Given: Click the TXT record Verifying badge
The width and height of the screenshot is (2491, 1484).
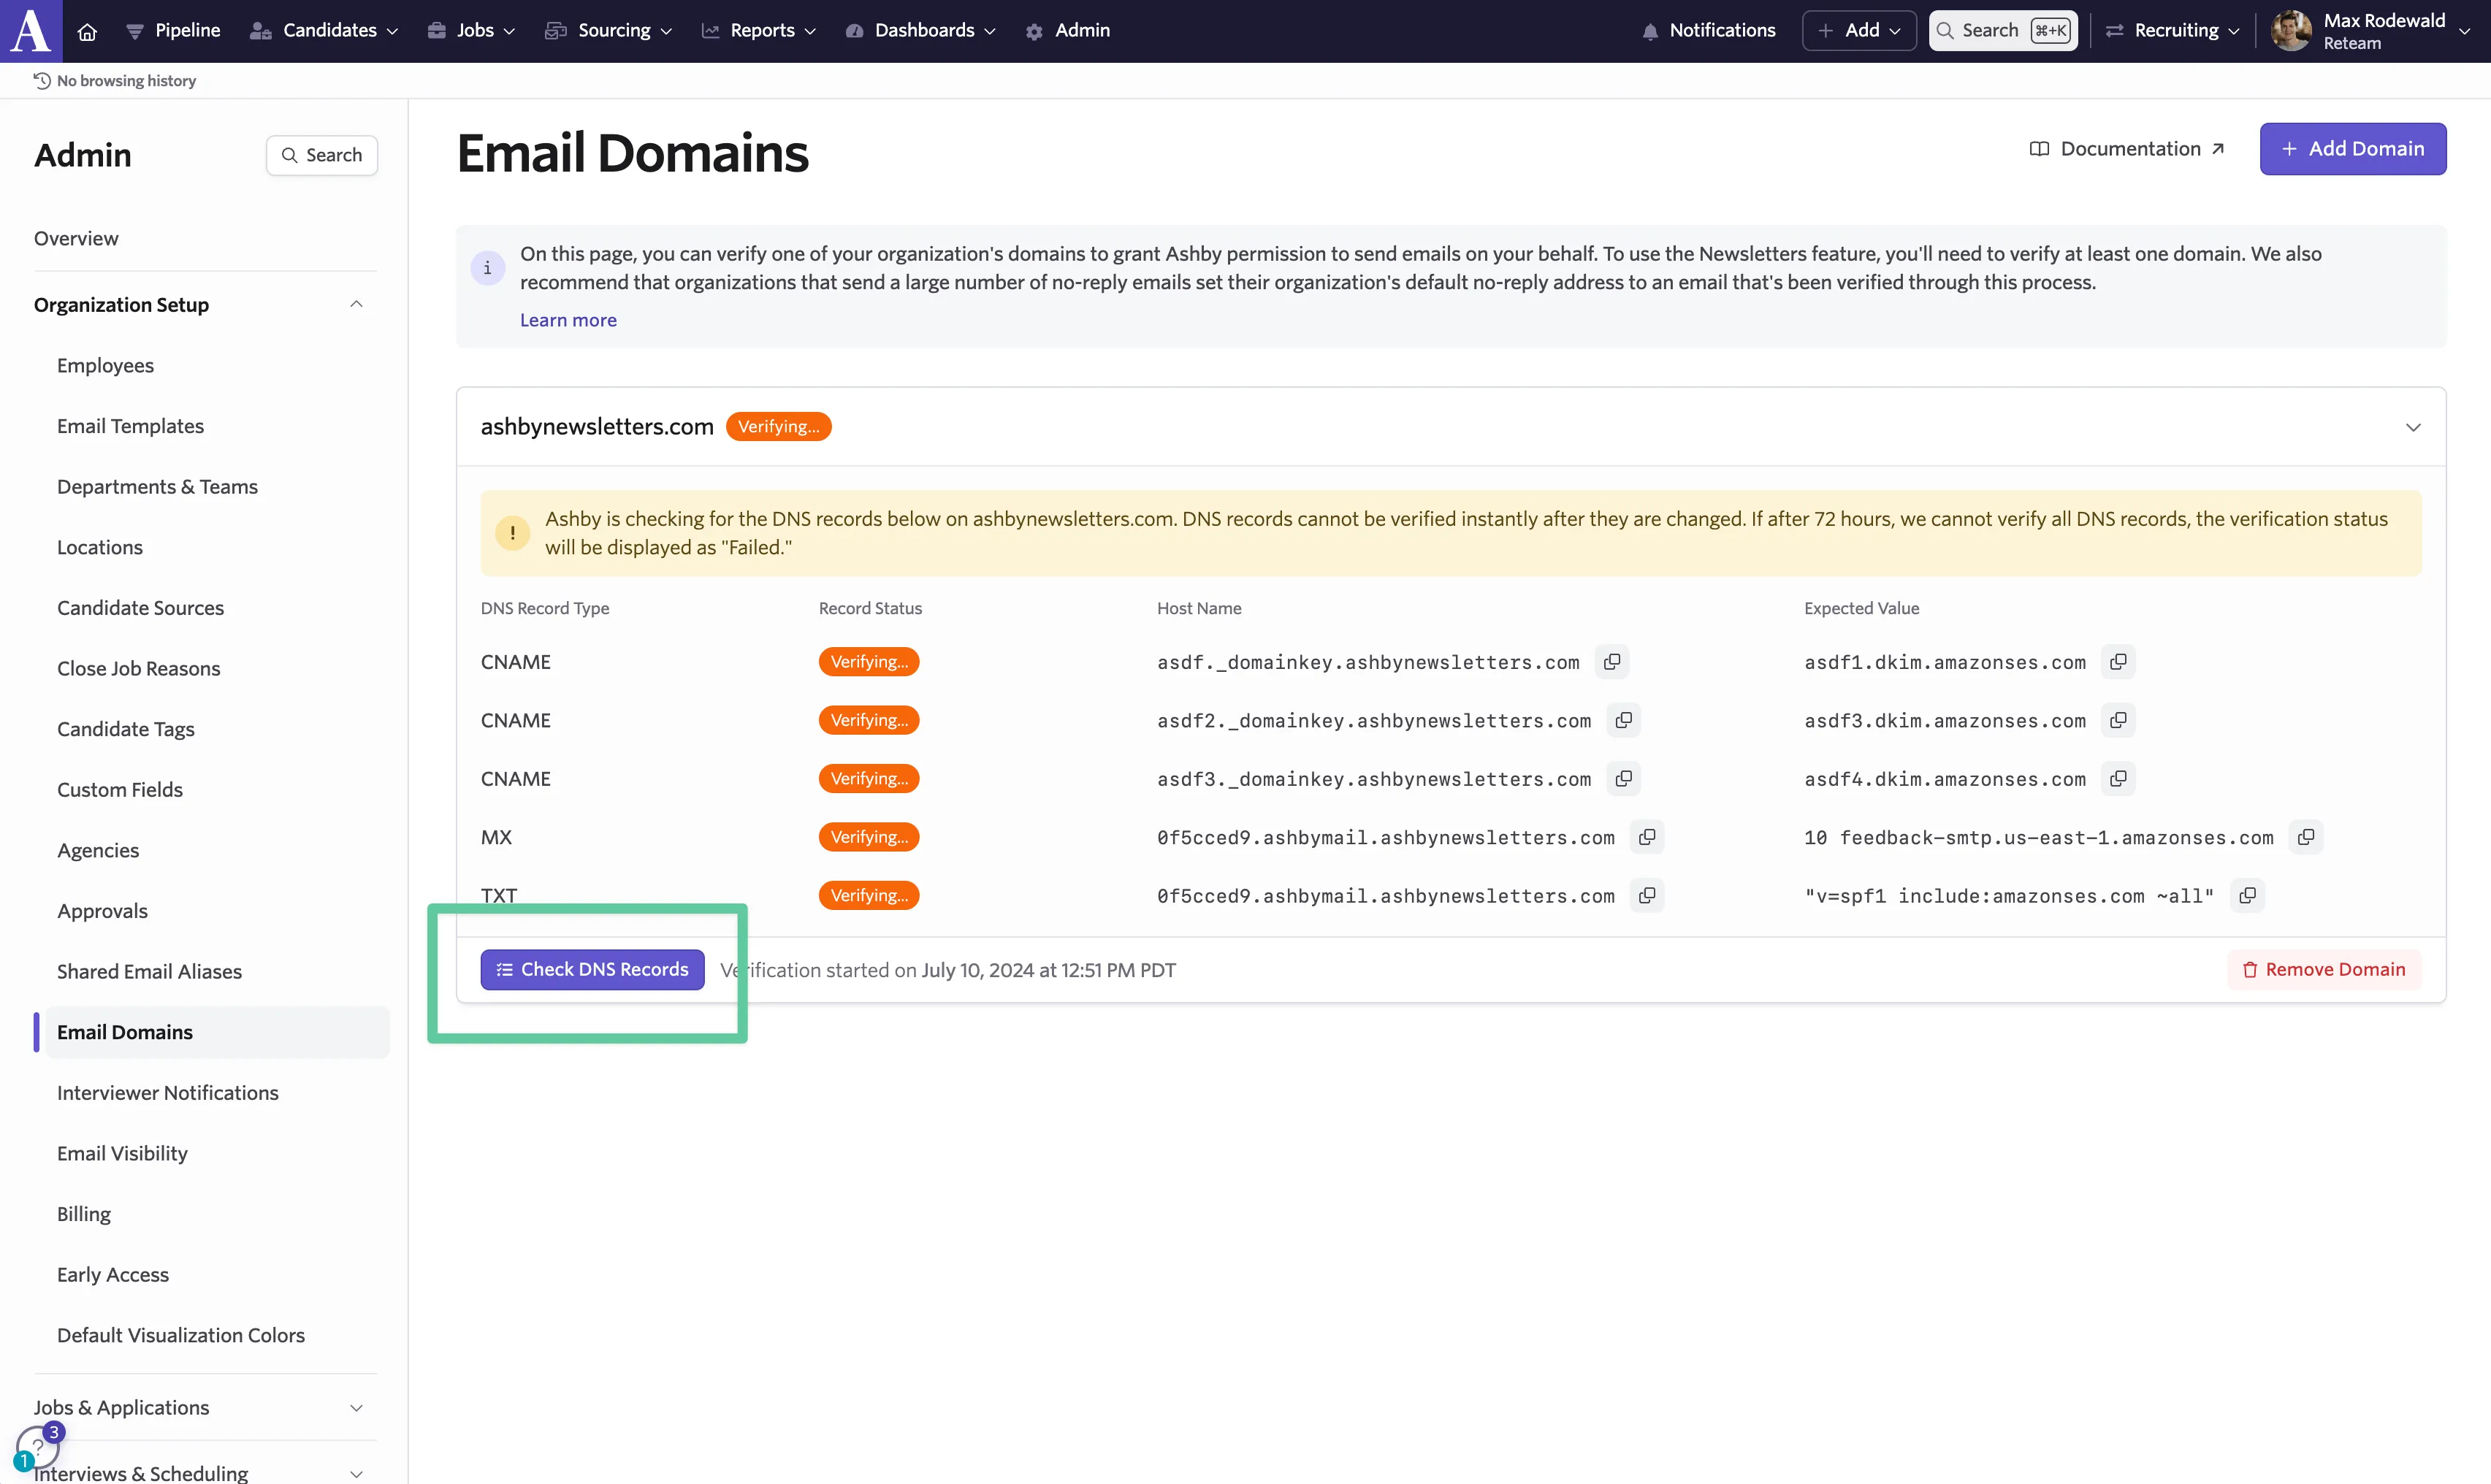Looking at the screenshot, I should (x=869, y=895).
